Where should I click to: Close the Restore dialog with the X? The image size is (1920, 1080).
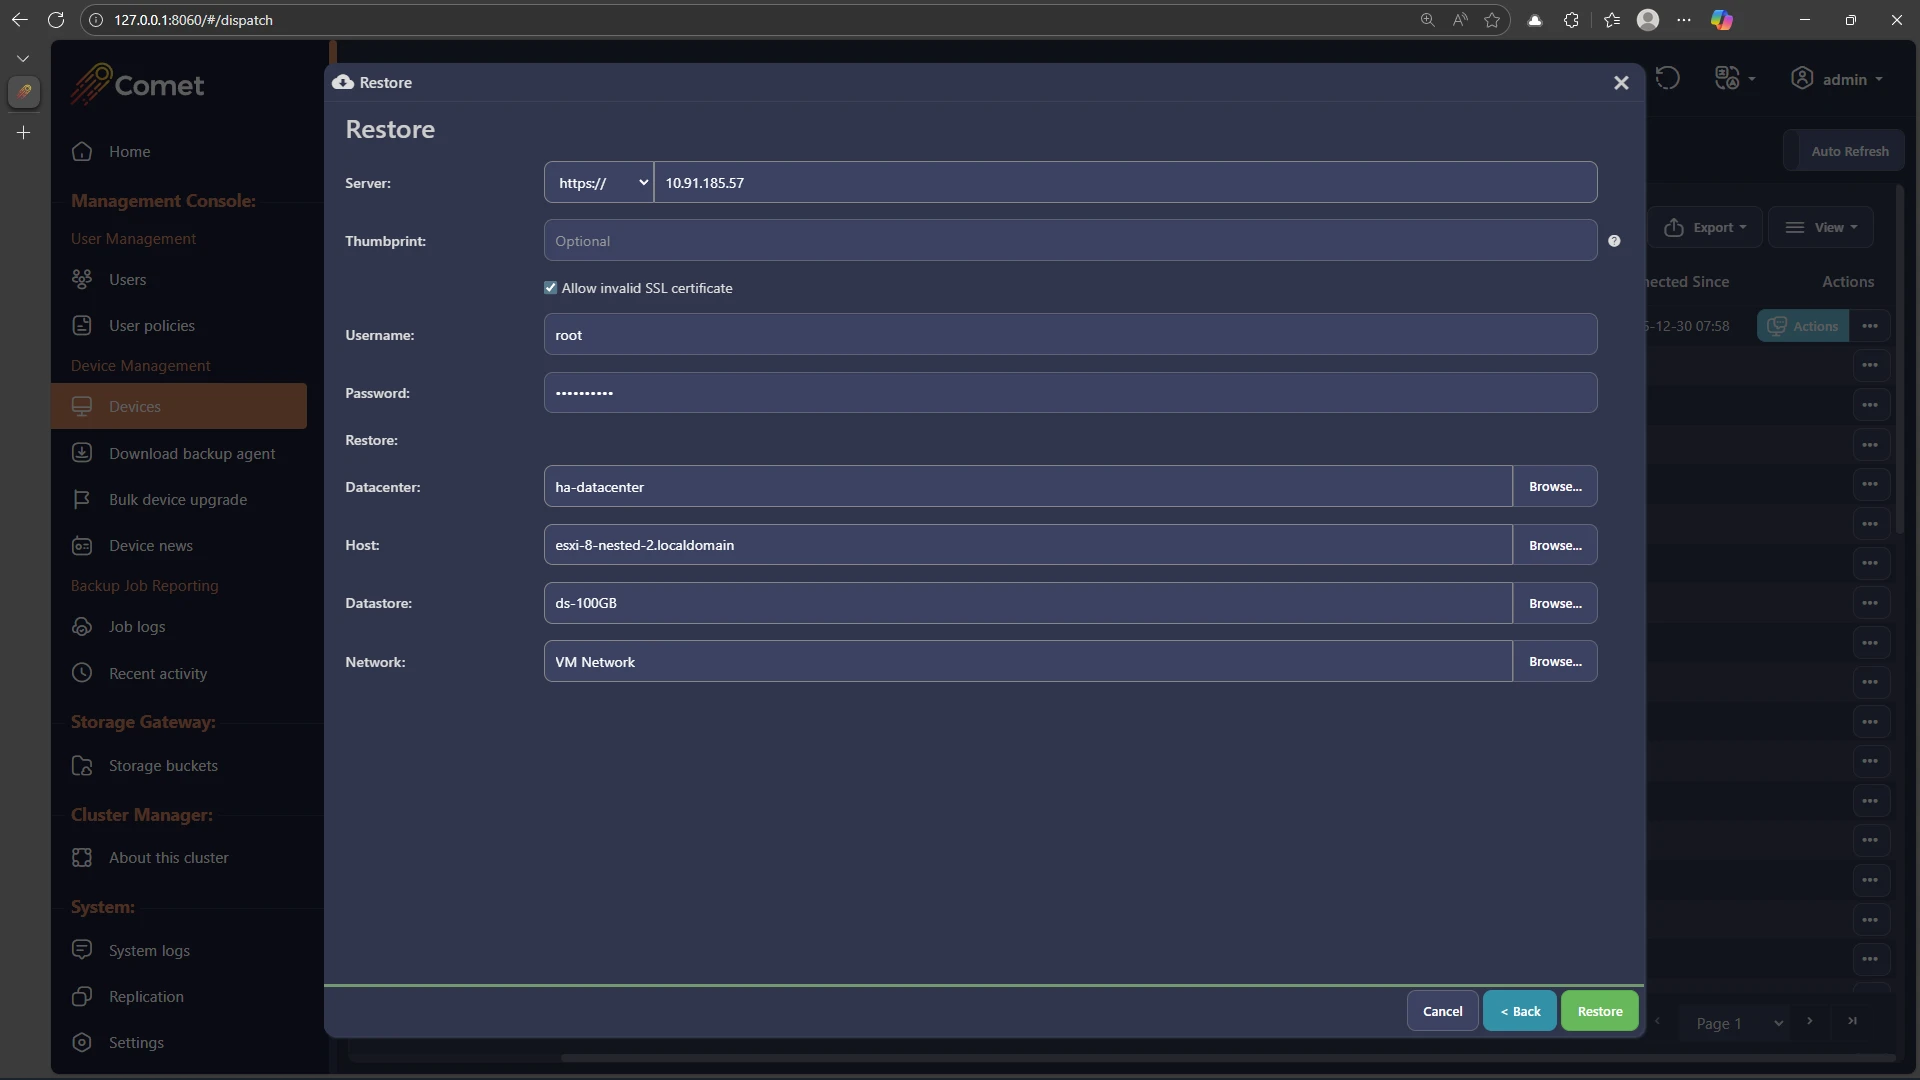[x=1621, y=83]
